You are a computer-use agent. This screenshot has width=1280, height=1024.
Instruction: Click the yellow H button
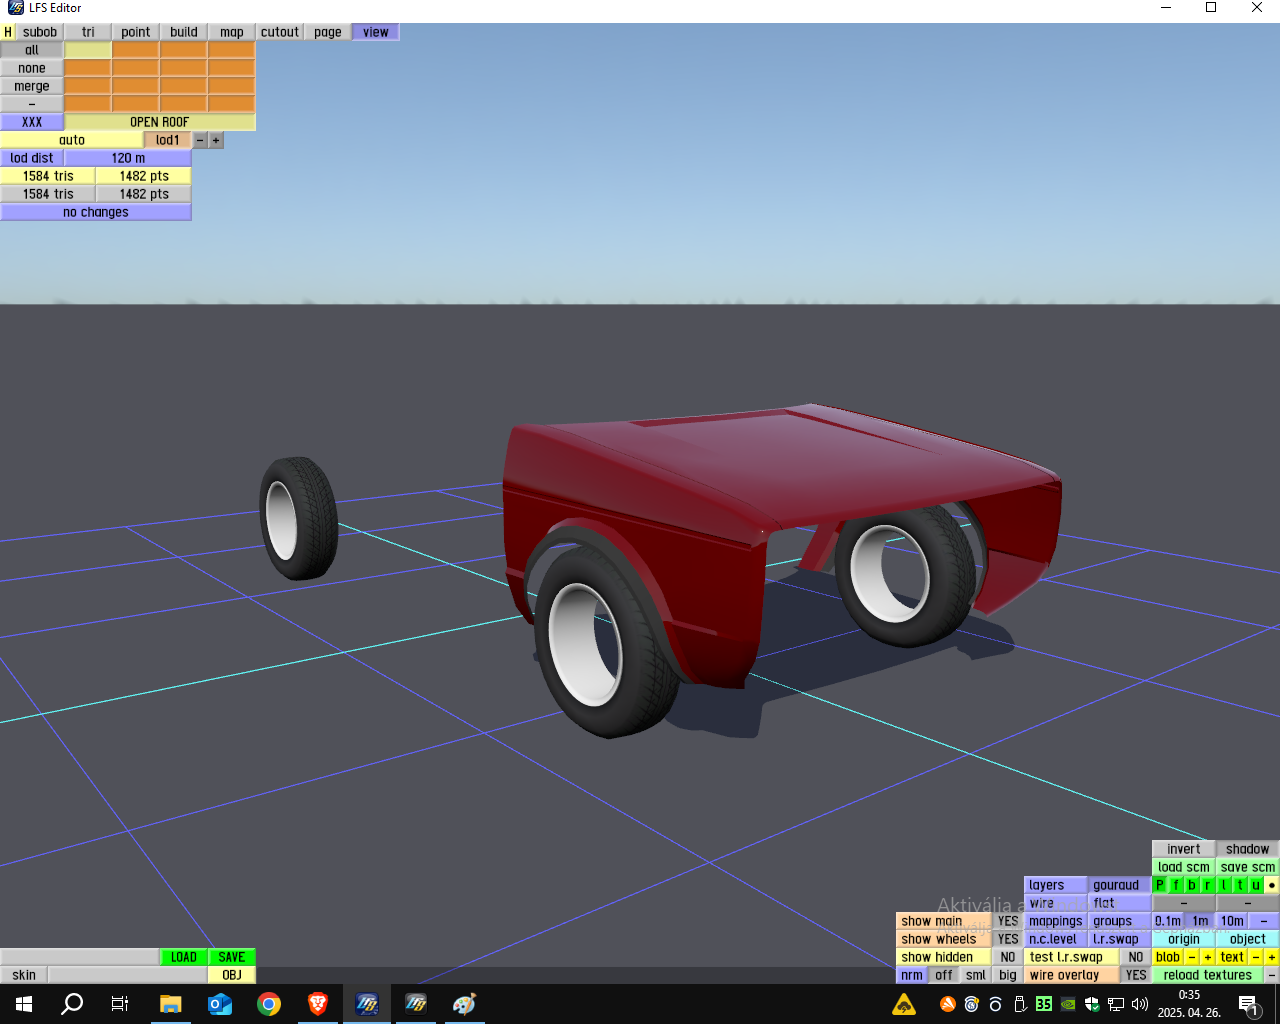click(8, 32)
